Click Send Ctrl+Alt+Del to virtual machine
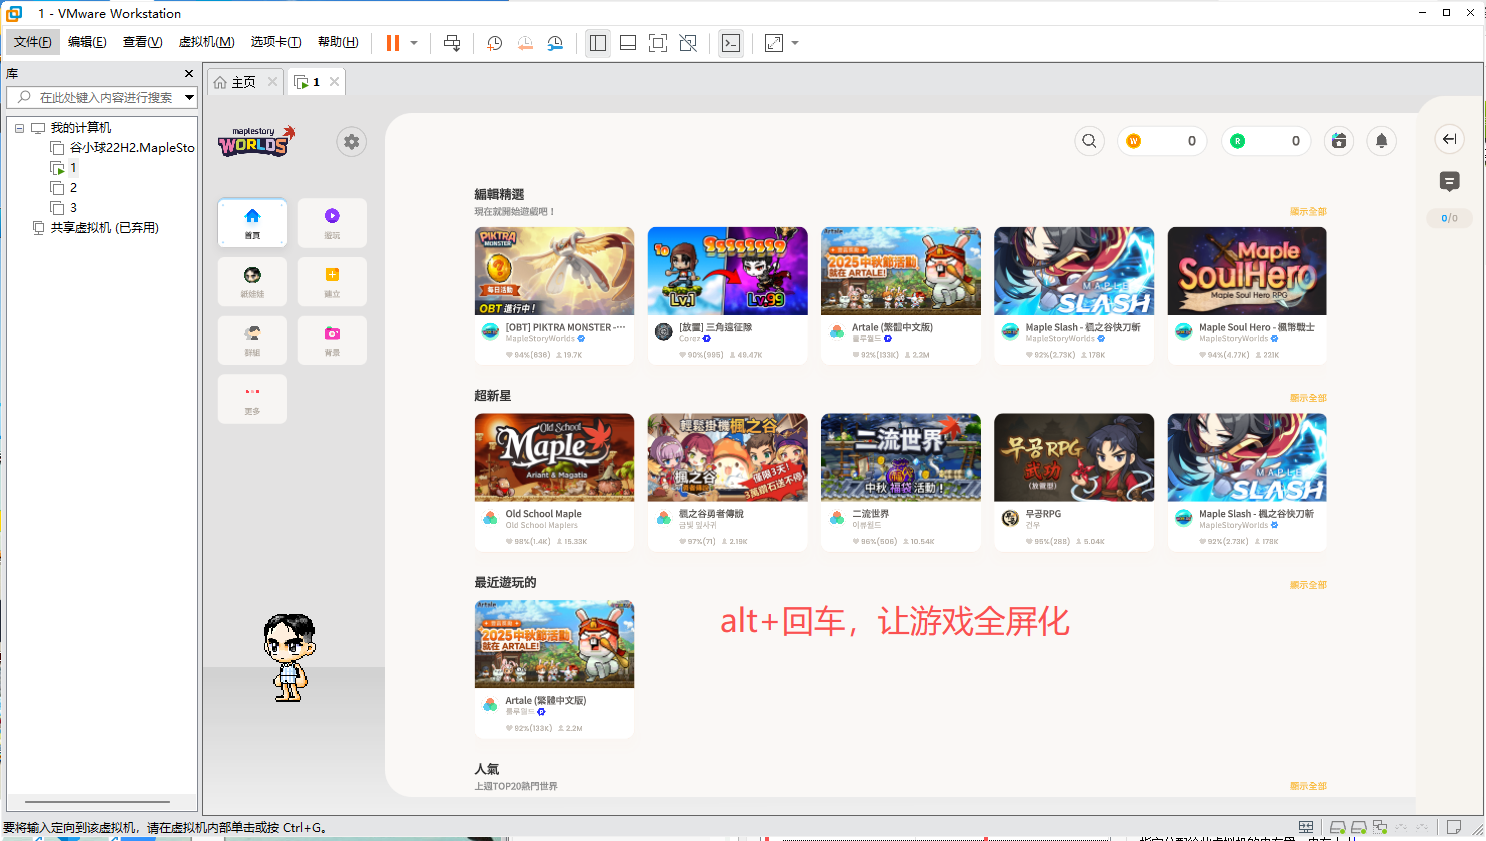The image size is (1486, 841). pyautogui.click(x=451, y=43)
